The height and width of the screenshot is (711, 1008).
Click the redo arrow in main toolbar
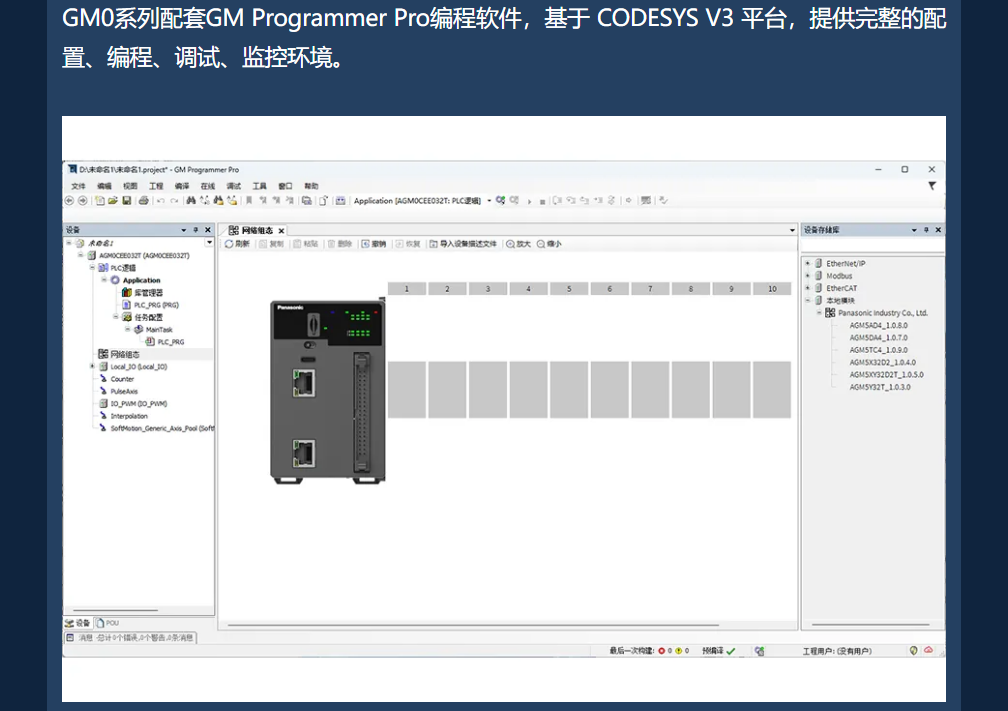(174, 201)
